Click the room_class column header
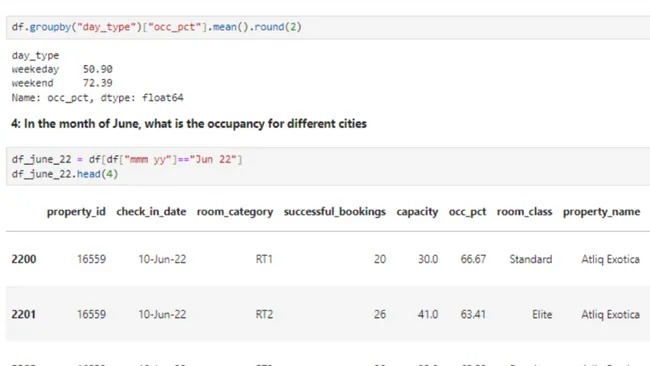 click(x=524, y=212)
